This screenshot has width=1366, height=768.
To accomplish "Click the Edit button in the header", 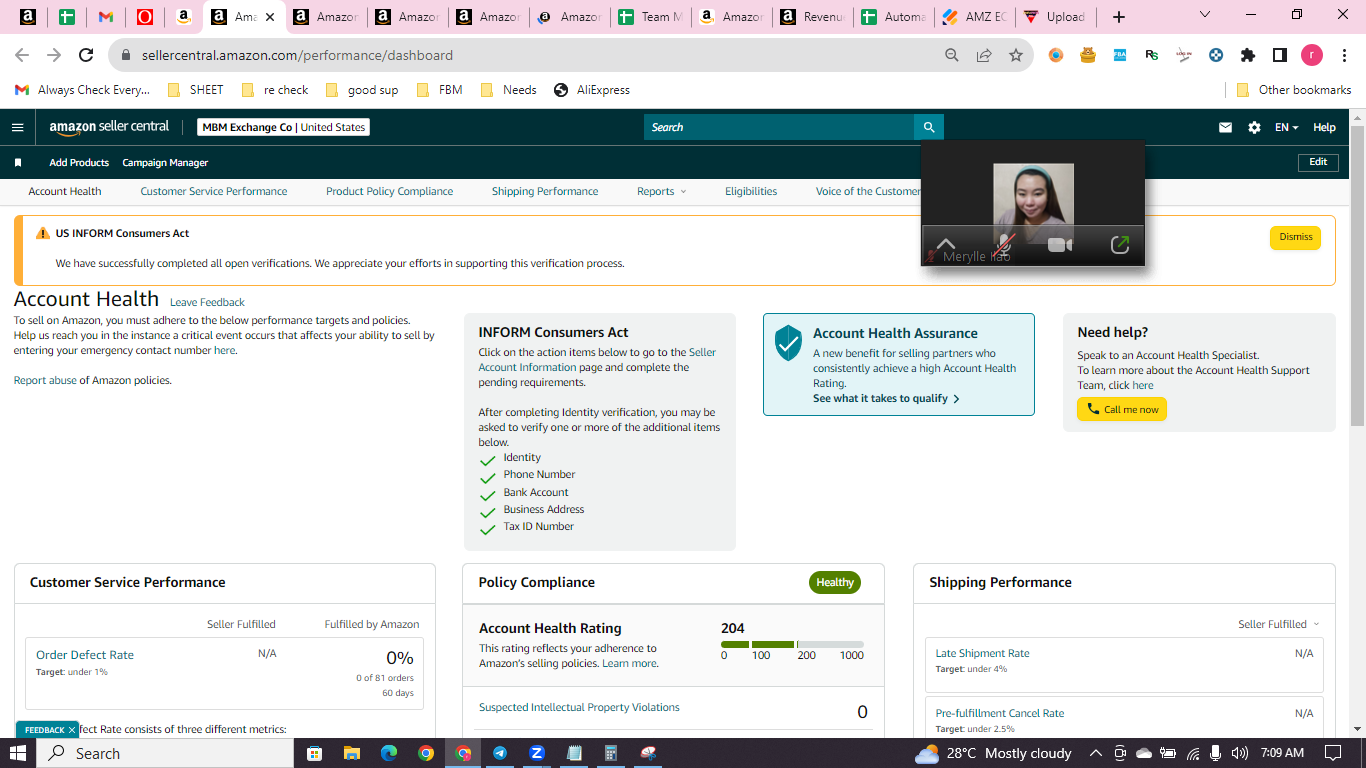I will 1318,162.
